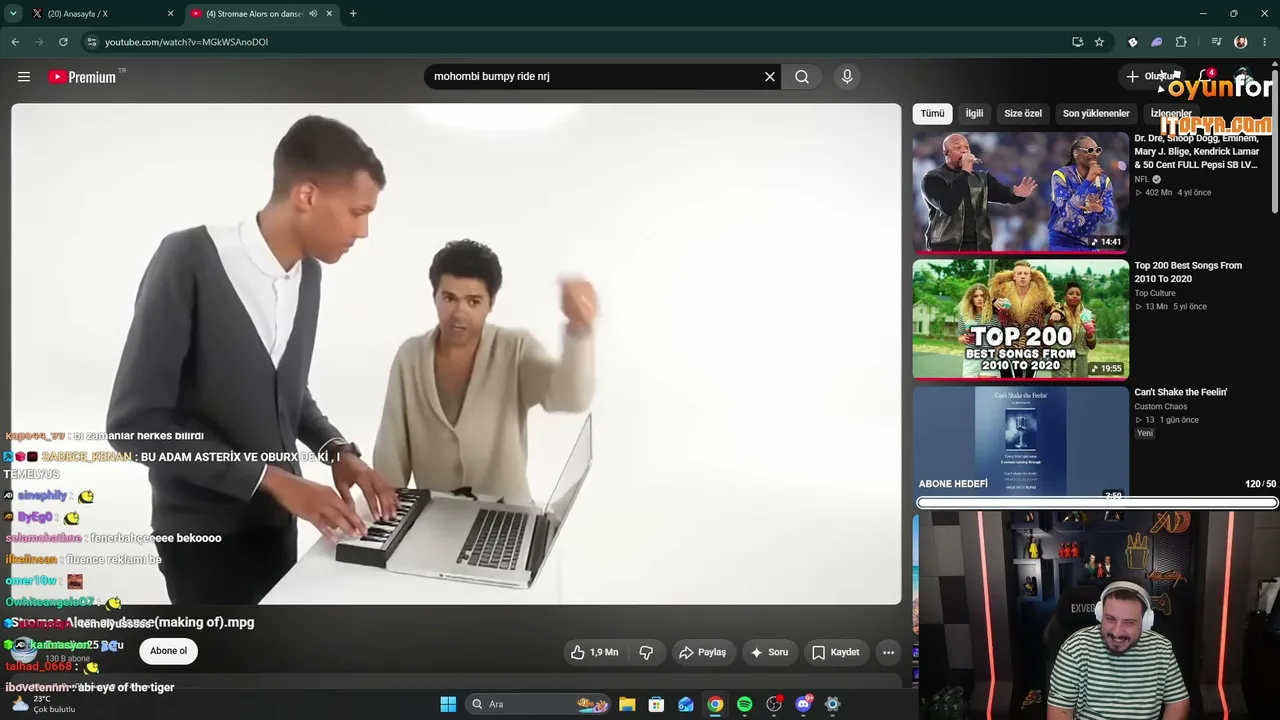This screenshot has height=720, width=1280.
Task: Open a new browser tab
Action: click(x=353, y=14)
